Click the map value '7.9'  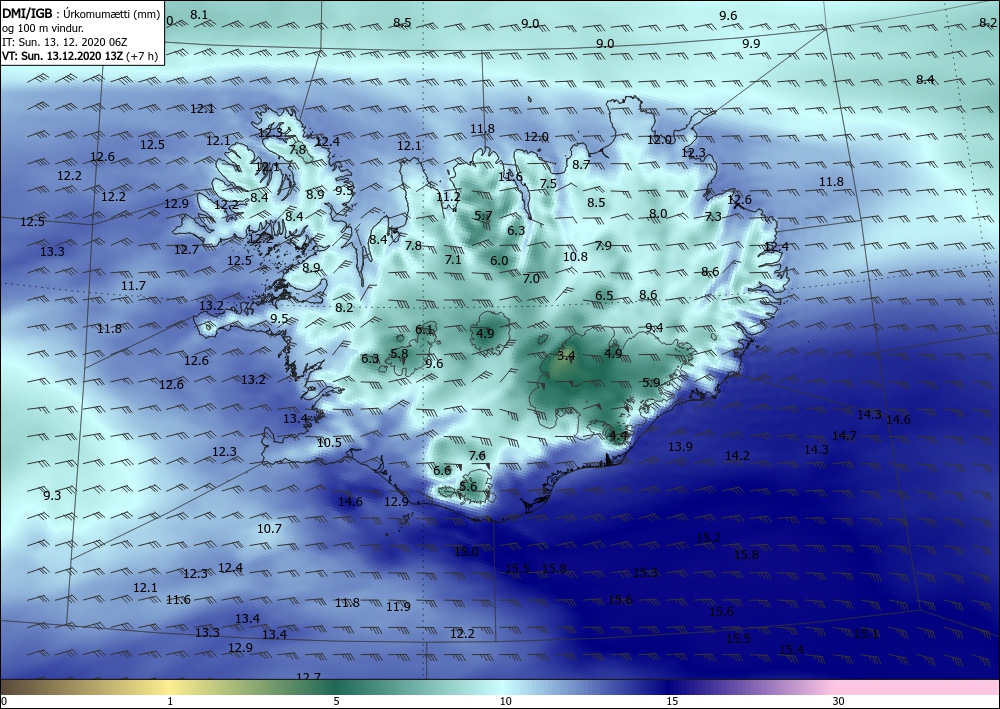[x=603, y=245]
